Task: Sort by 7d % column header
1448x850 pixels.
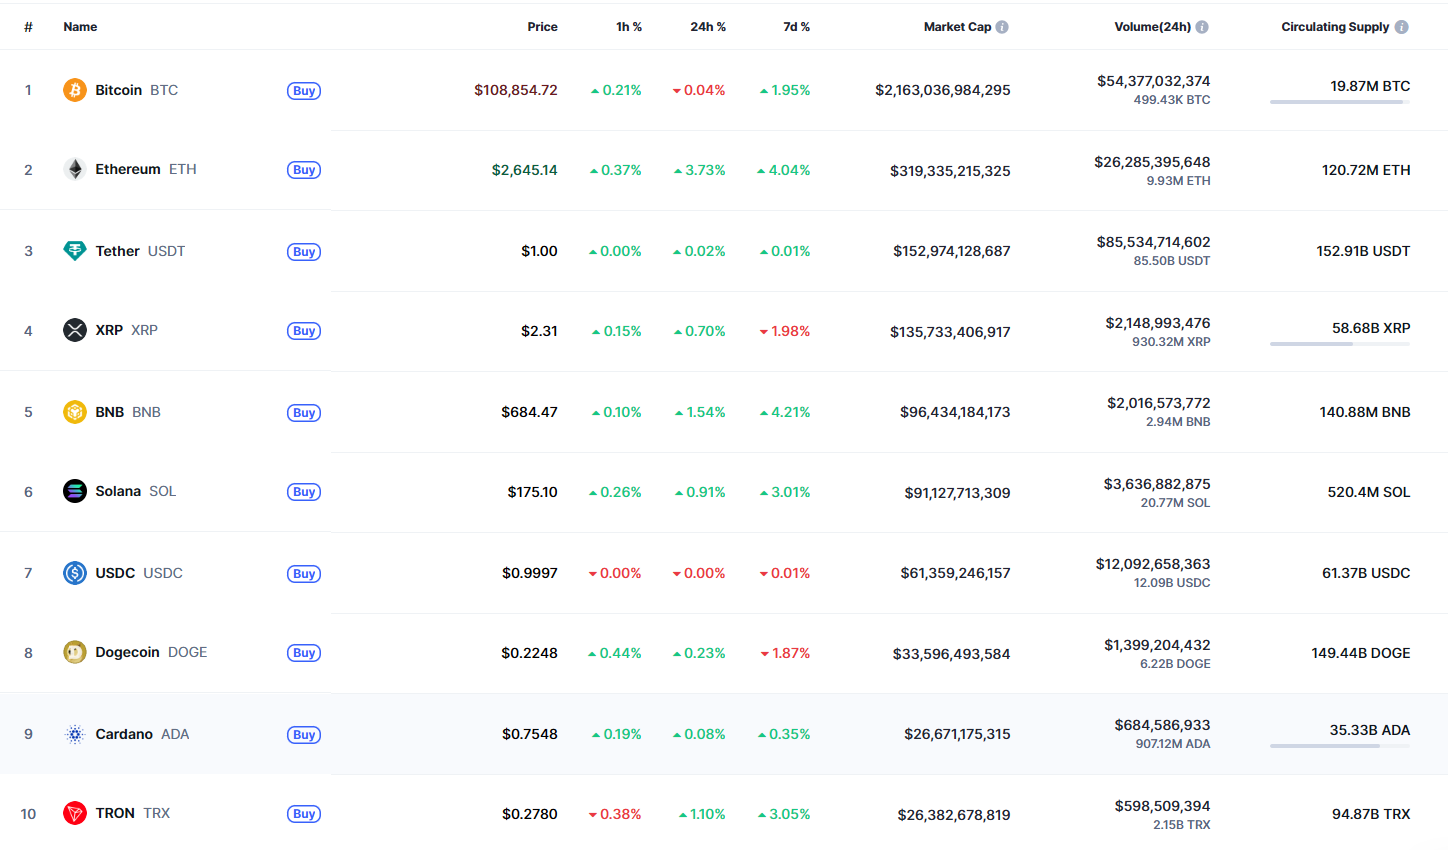Action: [x=796, y=27]
